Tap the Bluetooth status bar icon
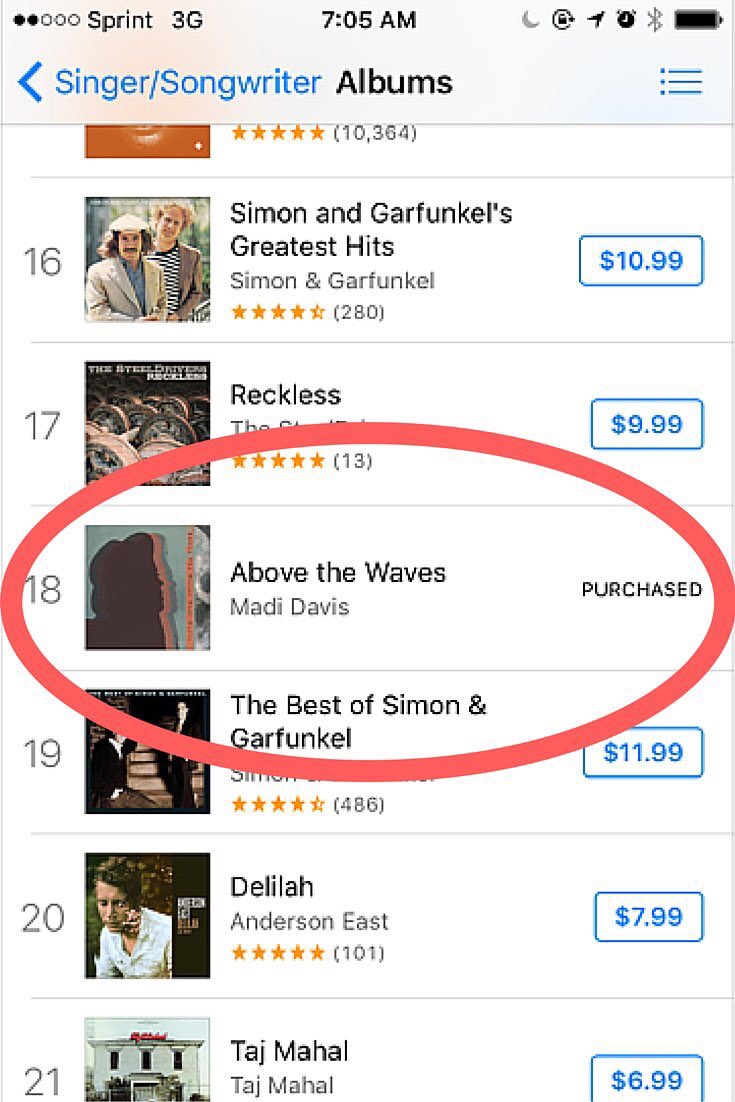This screenshot has height=1102, width=735. point(654,20)
